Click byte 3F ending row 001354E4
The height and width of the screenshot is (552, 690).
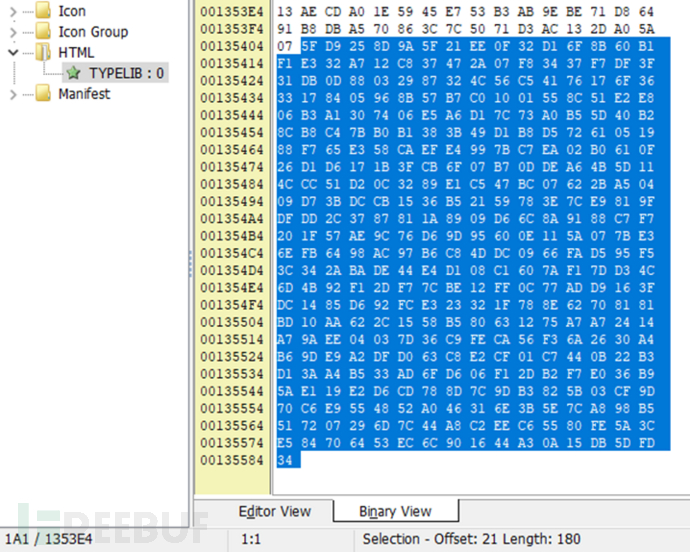(646, 288)
